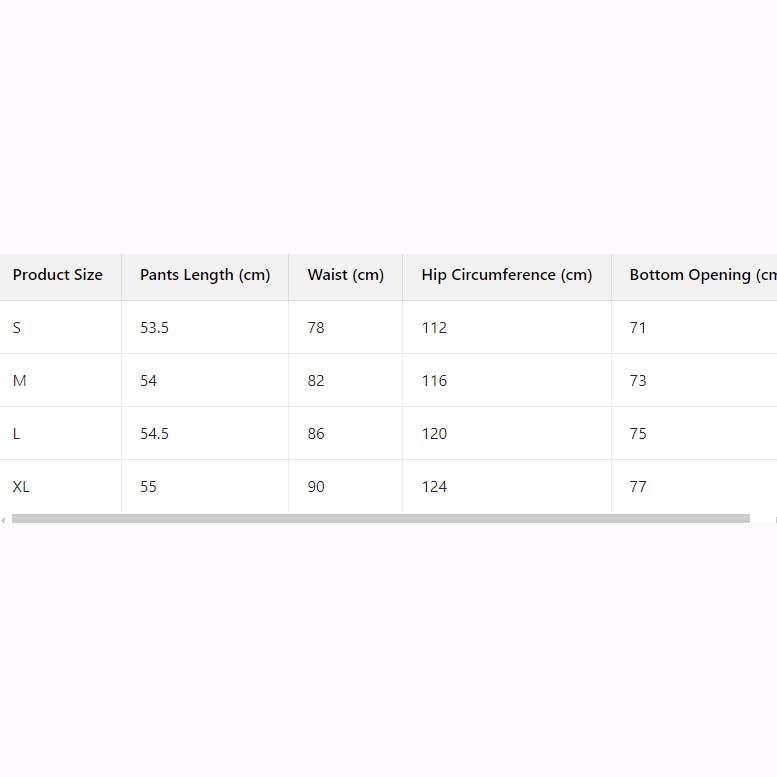Click the 53.5 pants length value
The height and width of the screenshot is (777, 777).
click(x=154, y=328)
